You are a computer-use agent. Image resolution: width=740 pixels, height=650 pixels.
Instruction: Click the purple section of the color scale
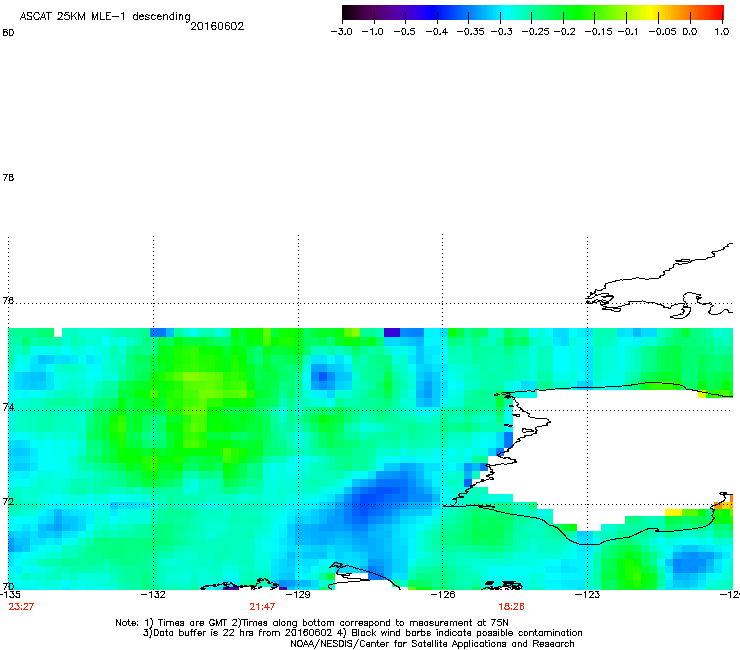pos(401,12)
